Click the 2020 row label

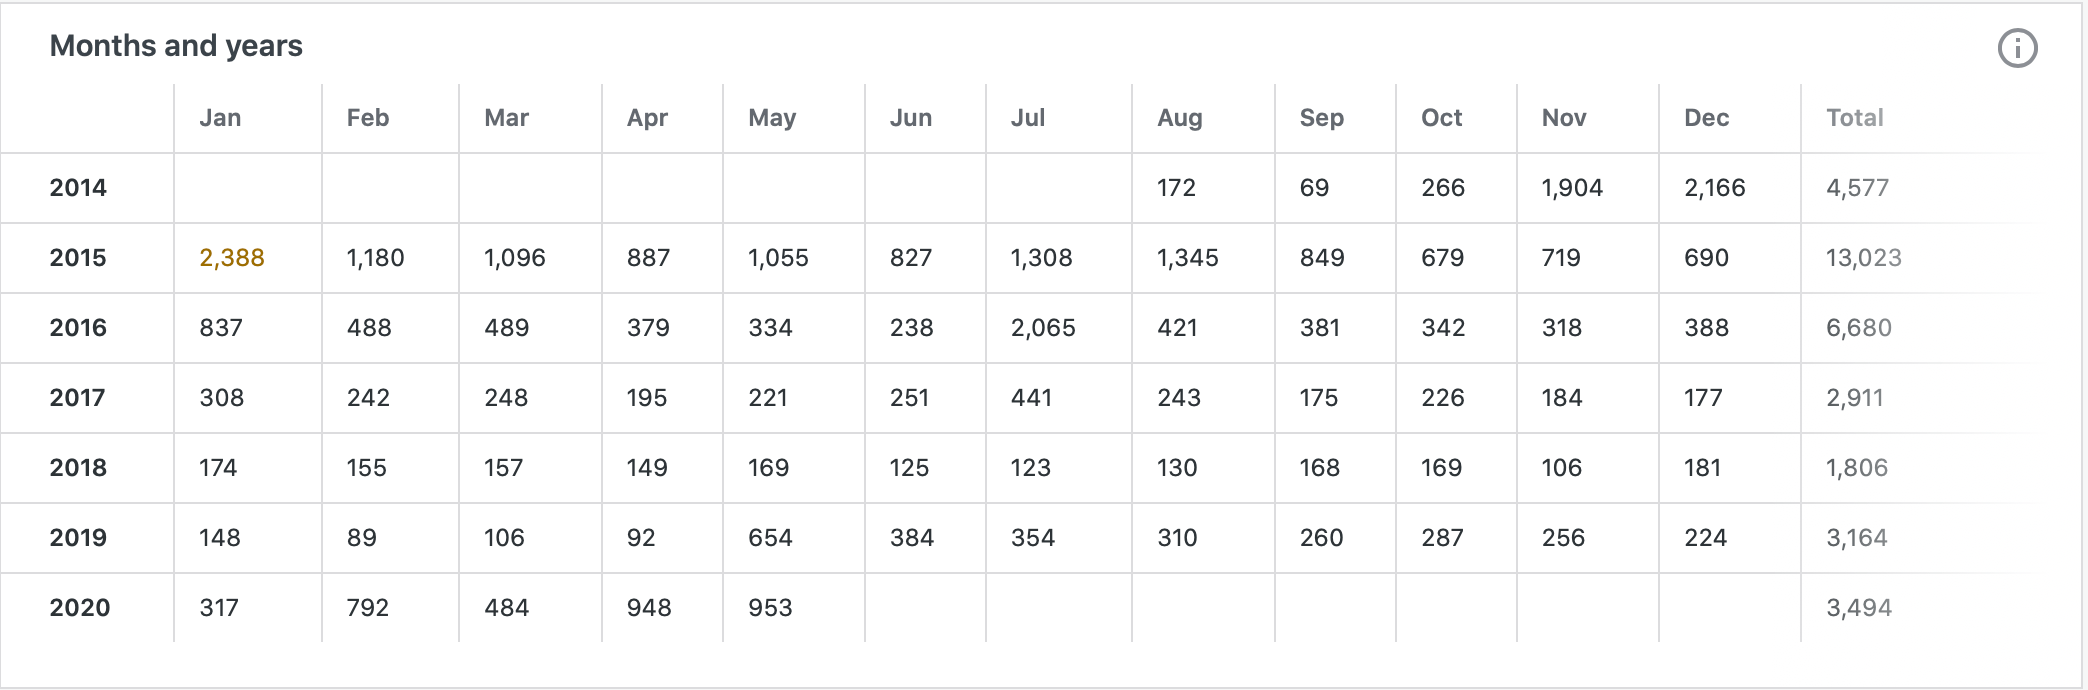click(x=80, y=608)
